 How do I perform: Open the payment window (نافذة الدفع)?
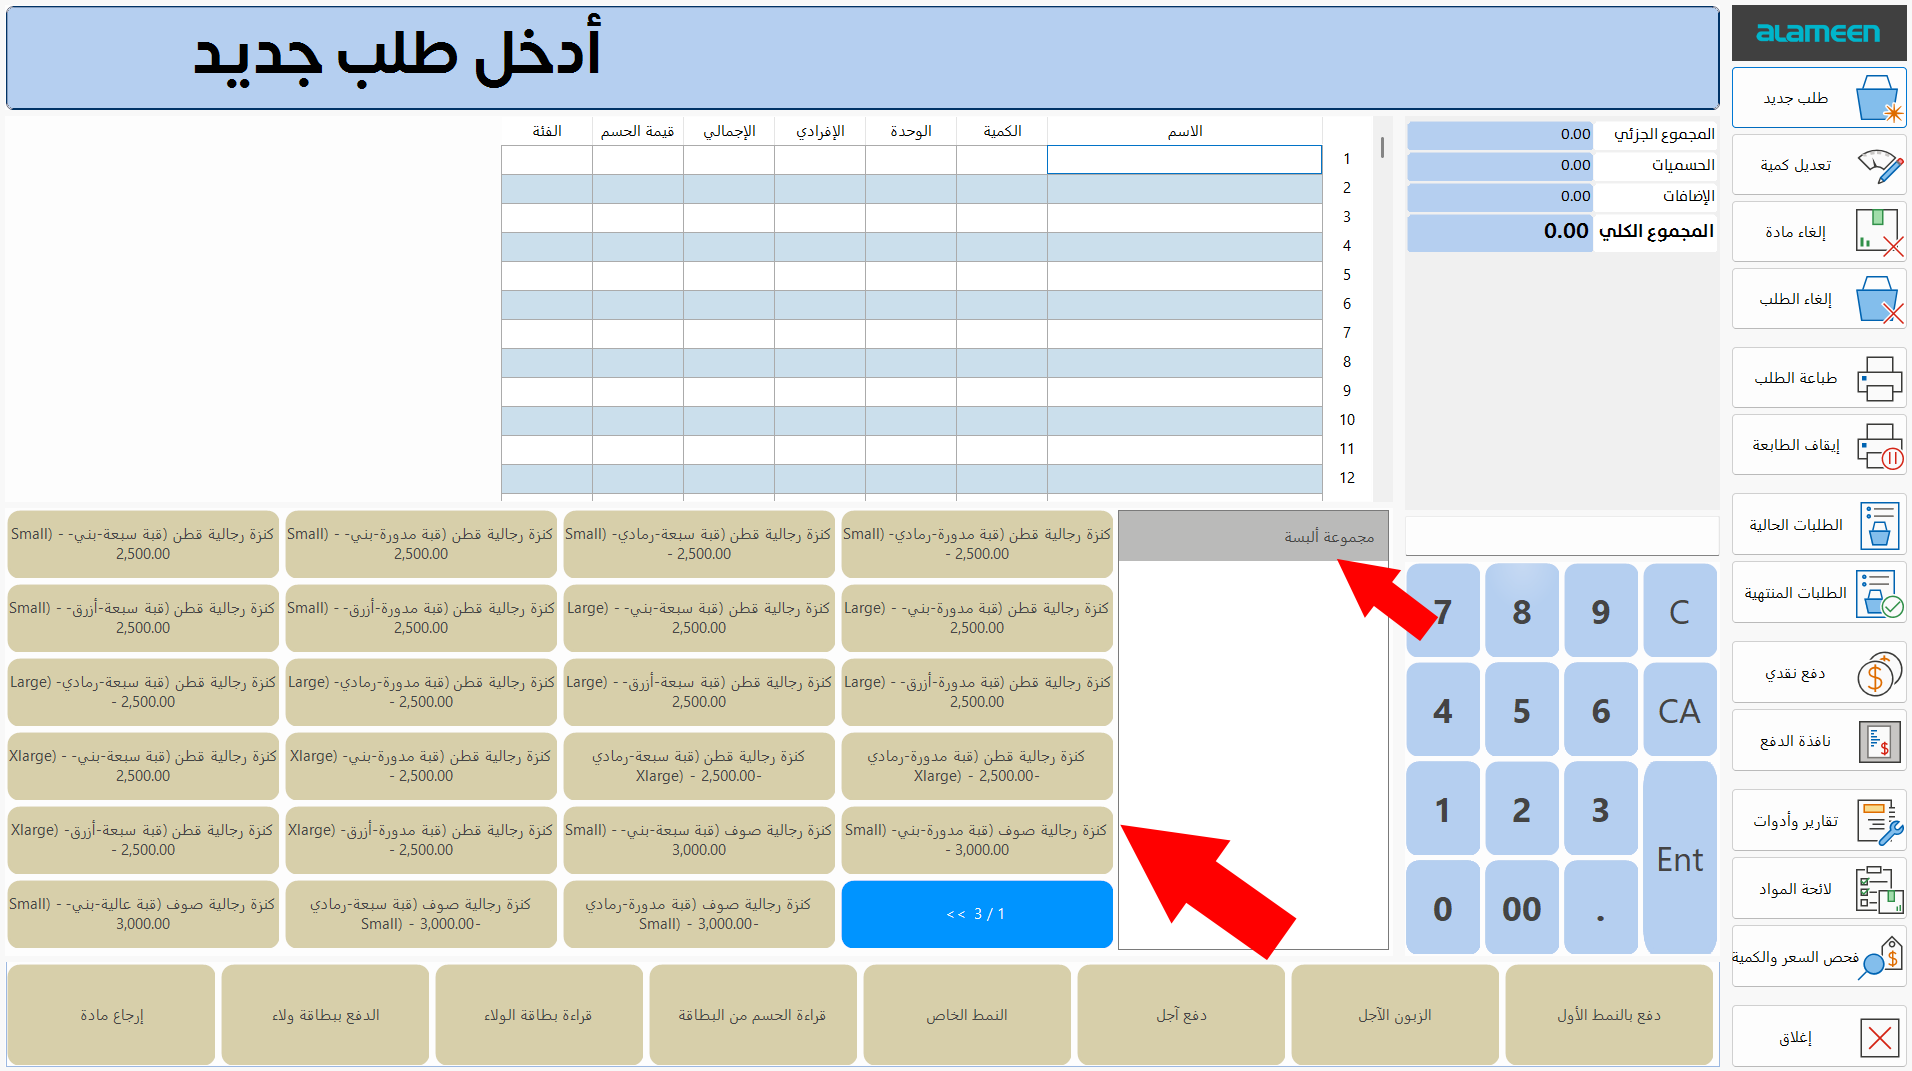(1817, 740)
